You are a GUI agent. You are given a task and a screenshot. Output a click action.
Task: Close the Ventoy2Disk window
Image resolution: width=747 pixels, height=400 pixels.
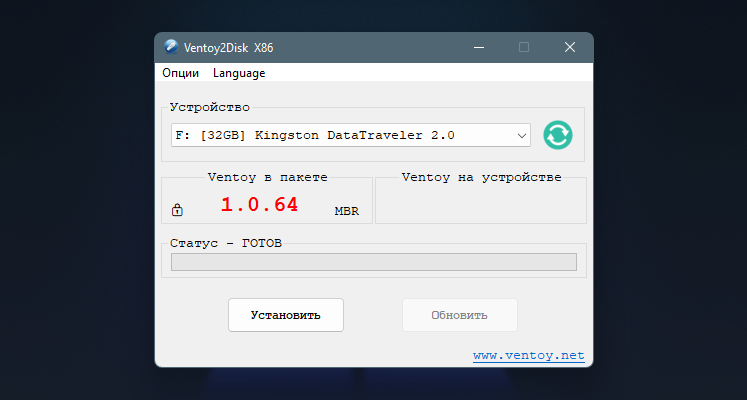click(x=570, y=47)
